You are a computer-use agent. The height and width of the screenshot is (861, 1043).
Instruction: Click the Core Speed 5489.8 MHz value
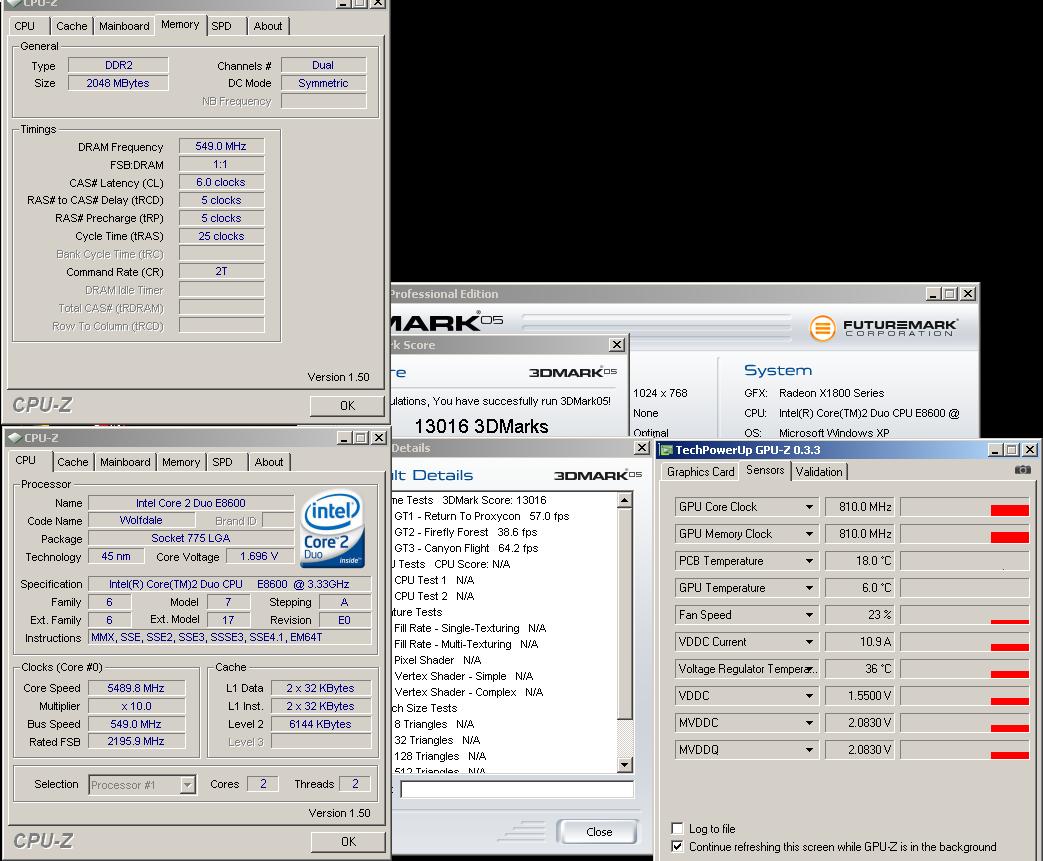136,688
